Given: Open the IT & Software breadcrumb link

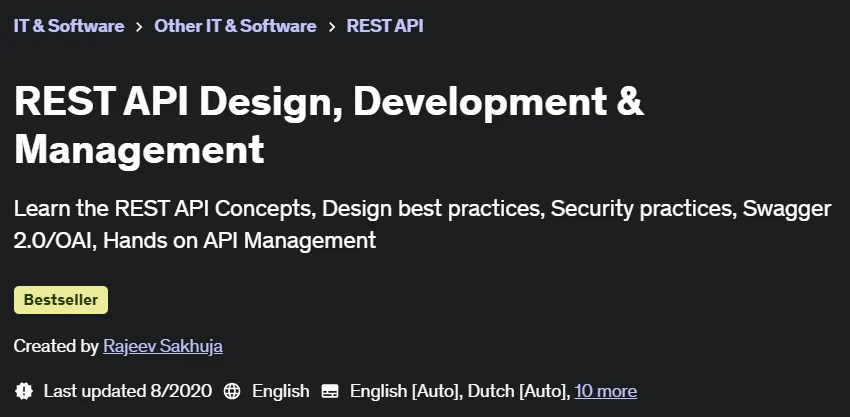Looking at the screenshot, I should [x=69, y=26].
